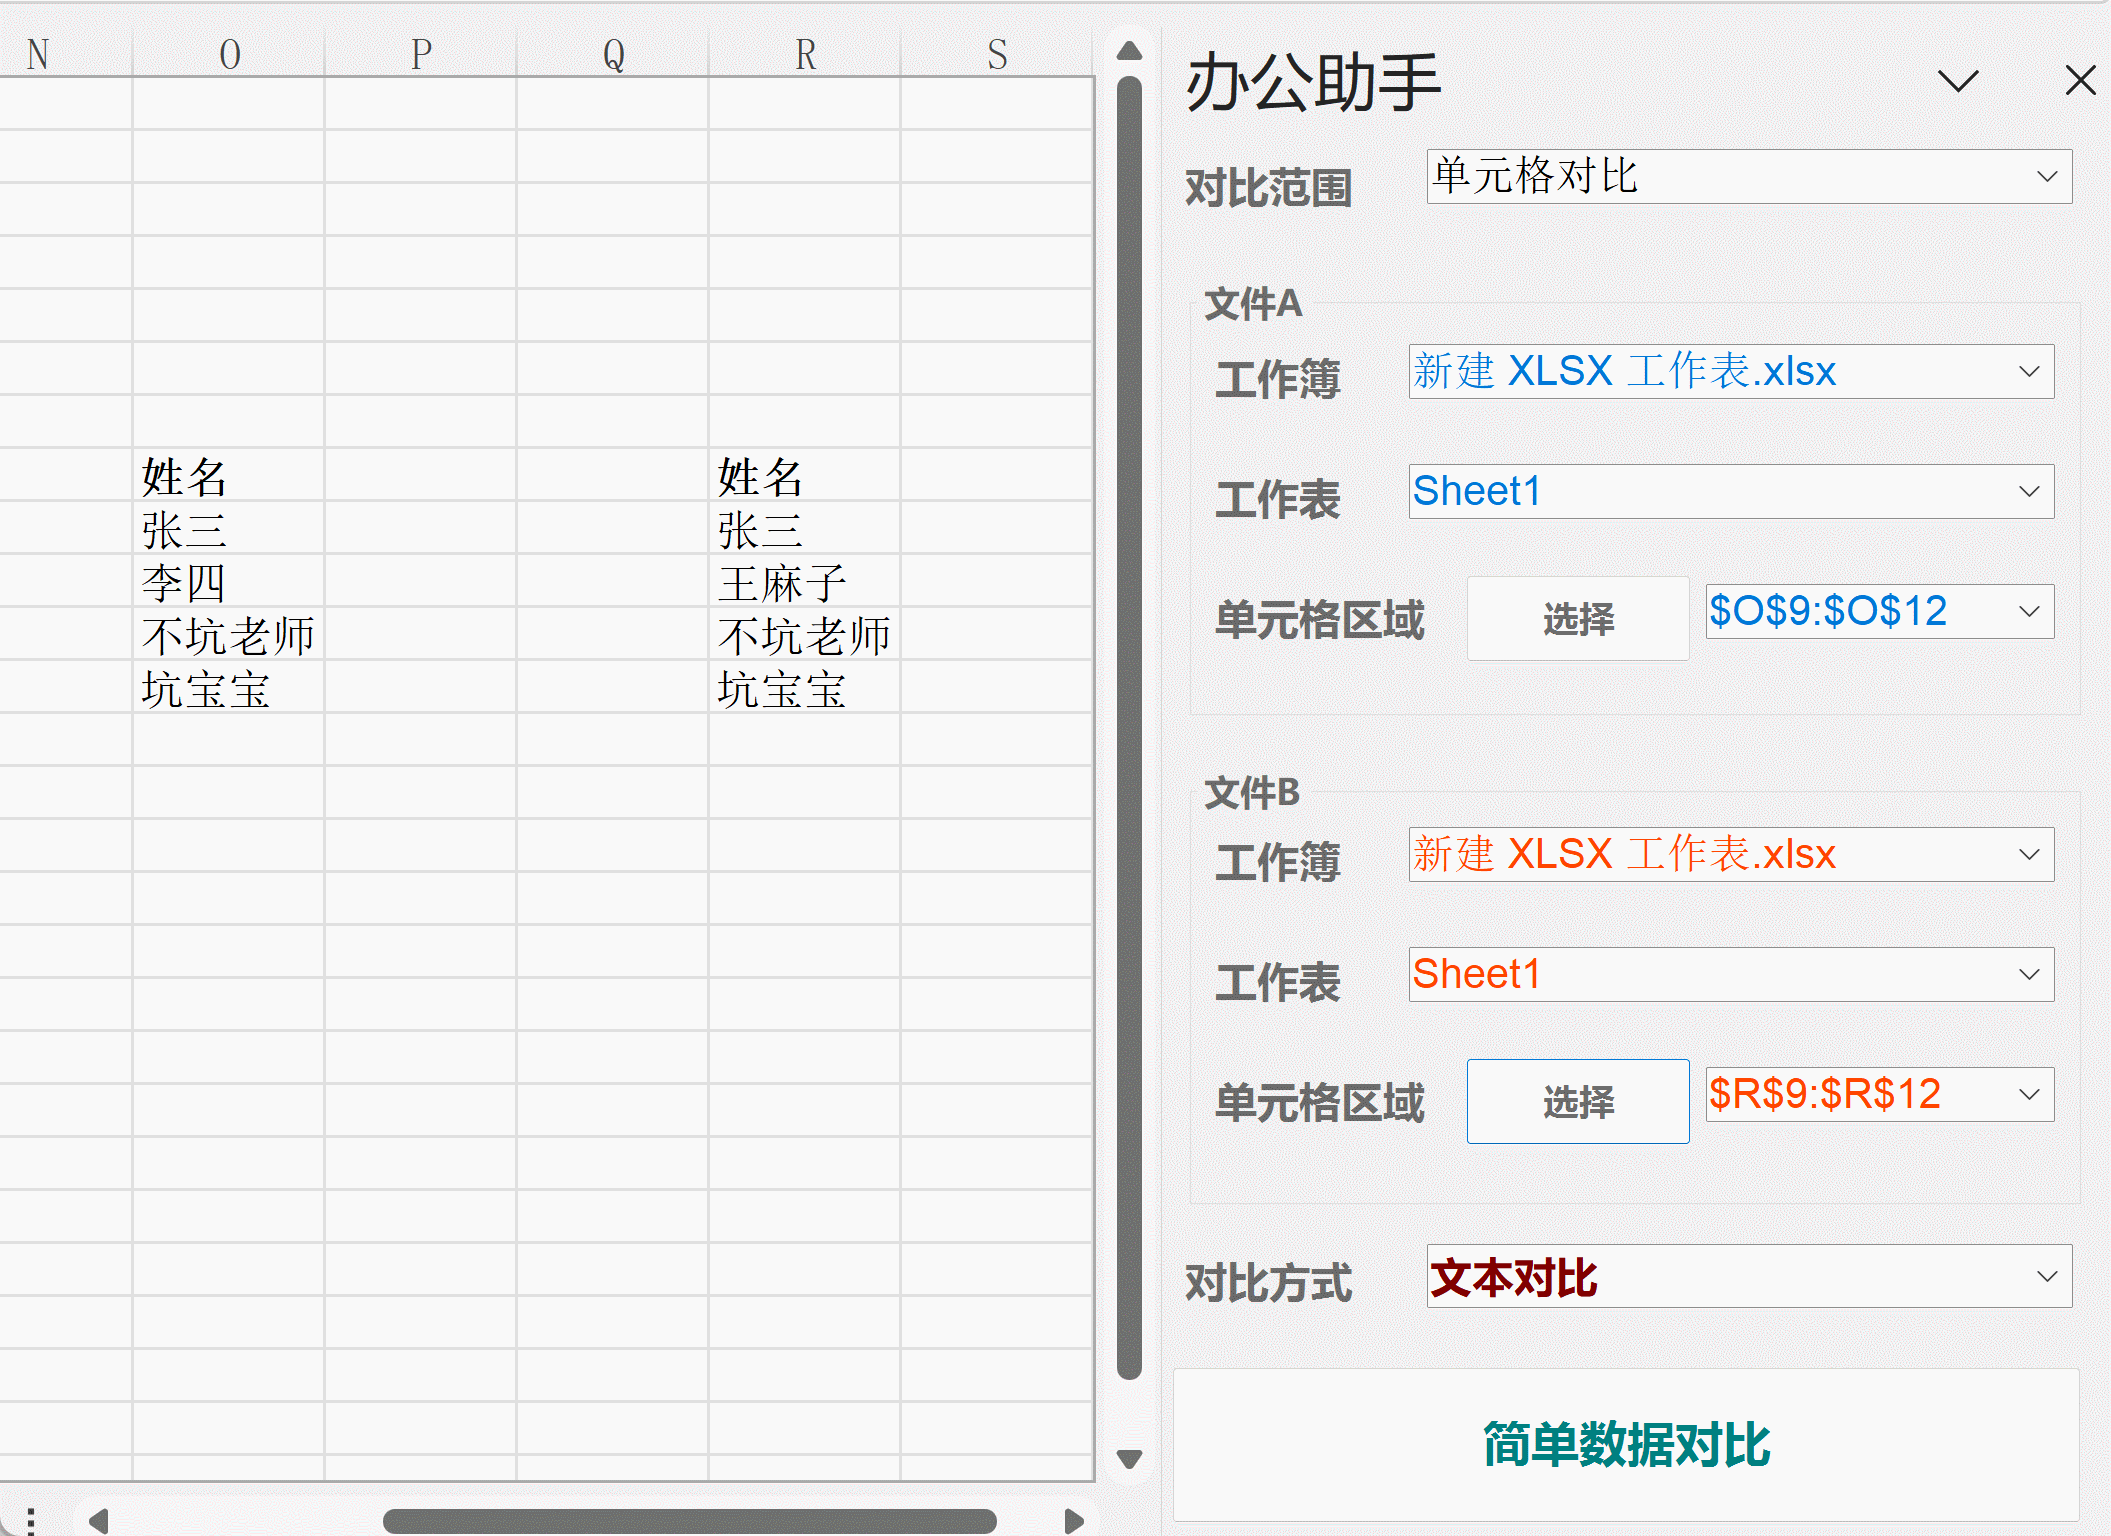Open the 文件A 工作表 Sheet1 dropdown
The image size is (2111, 1536).
click(x=2028, y=492)
